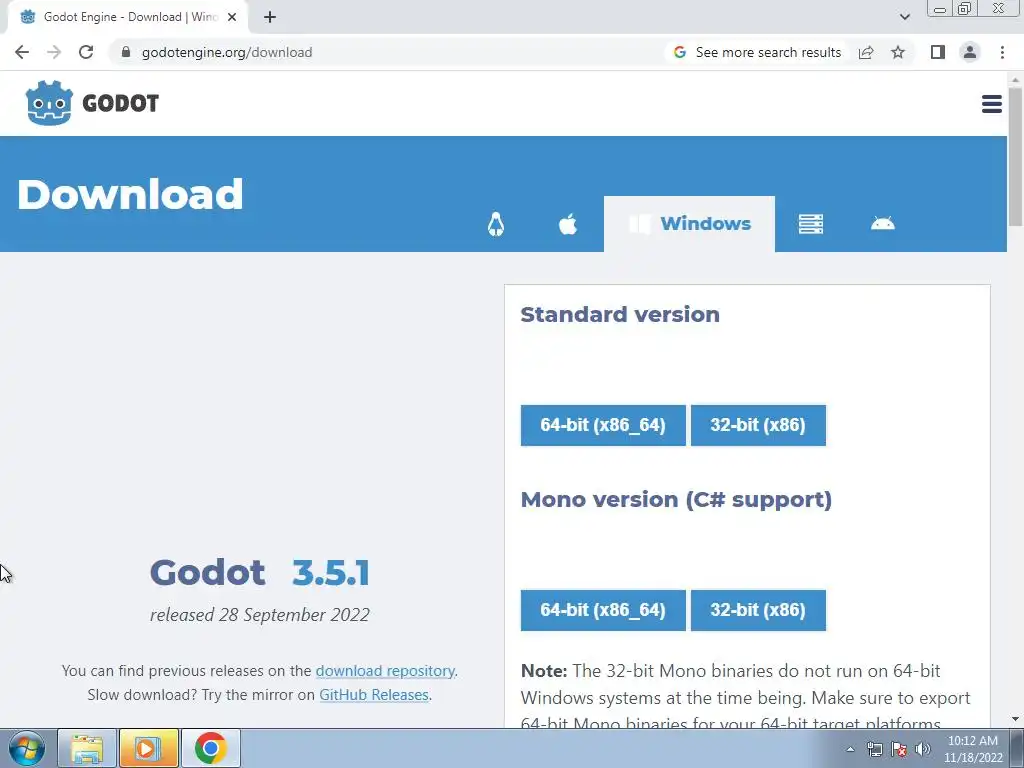Switch to Chrome in the taskbar

[210, 748]
